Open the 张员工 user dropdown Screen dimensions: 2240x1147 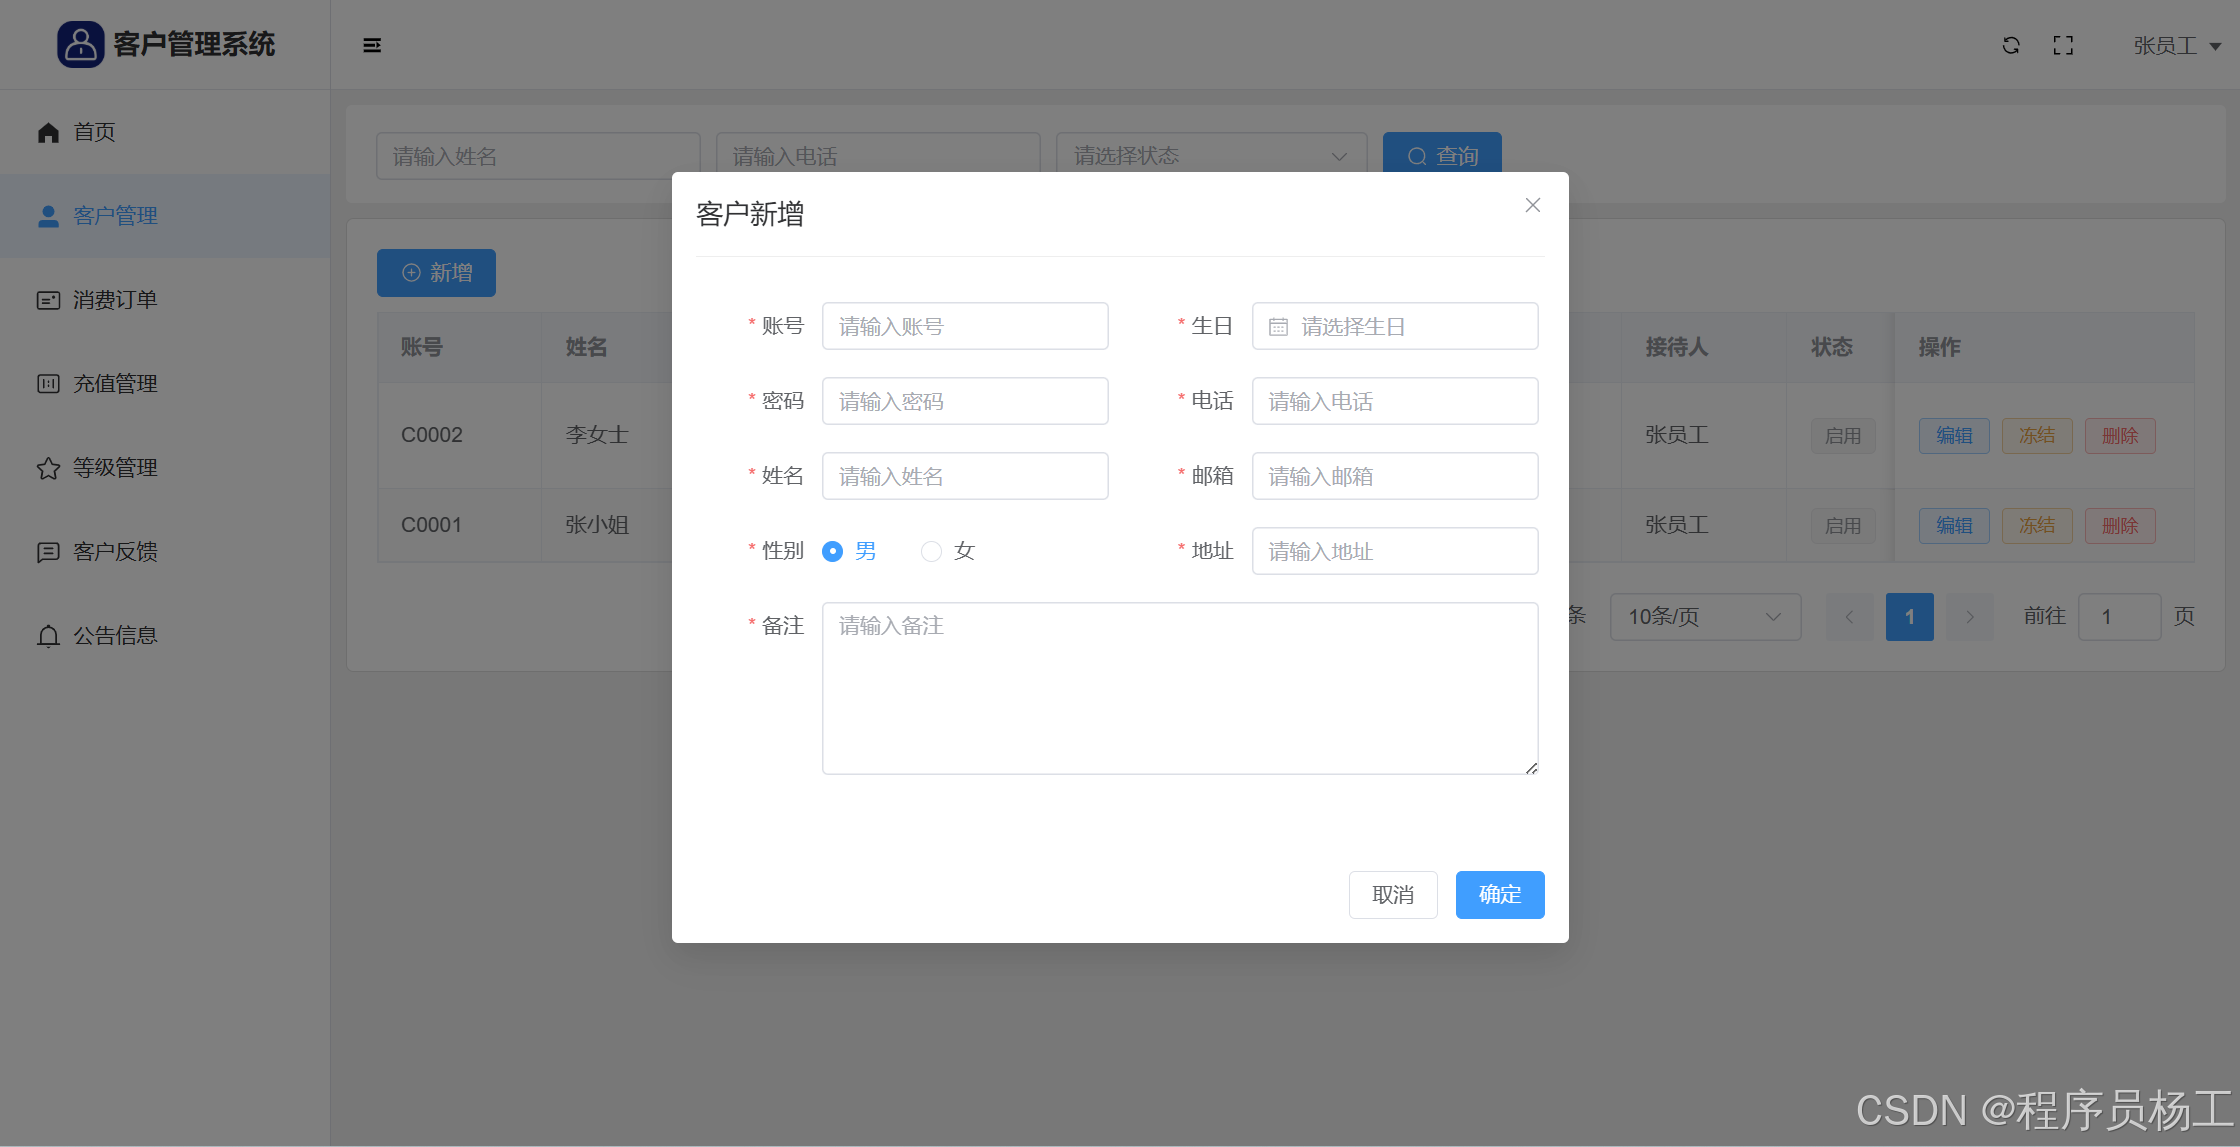coord(2177,46)
